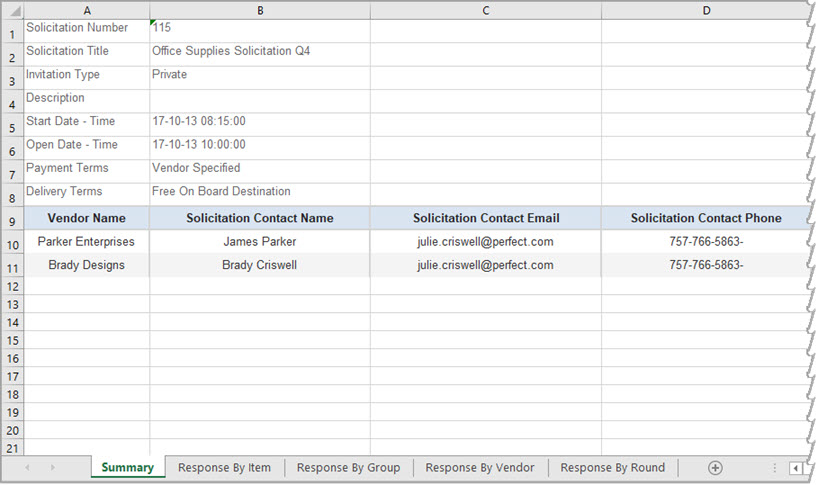Screen dimensions: 818x485
Task: Select phone cell in Brady Designs row
Action: click(x=705, y=265)
